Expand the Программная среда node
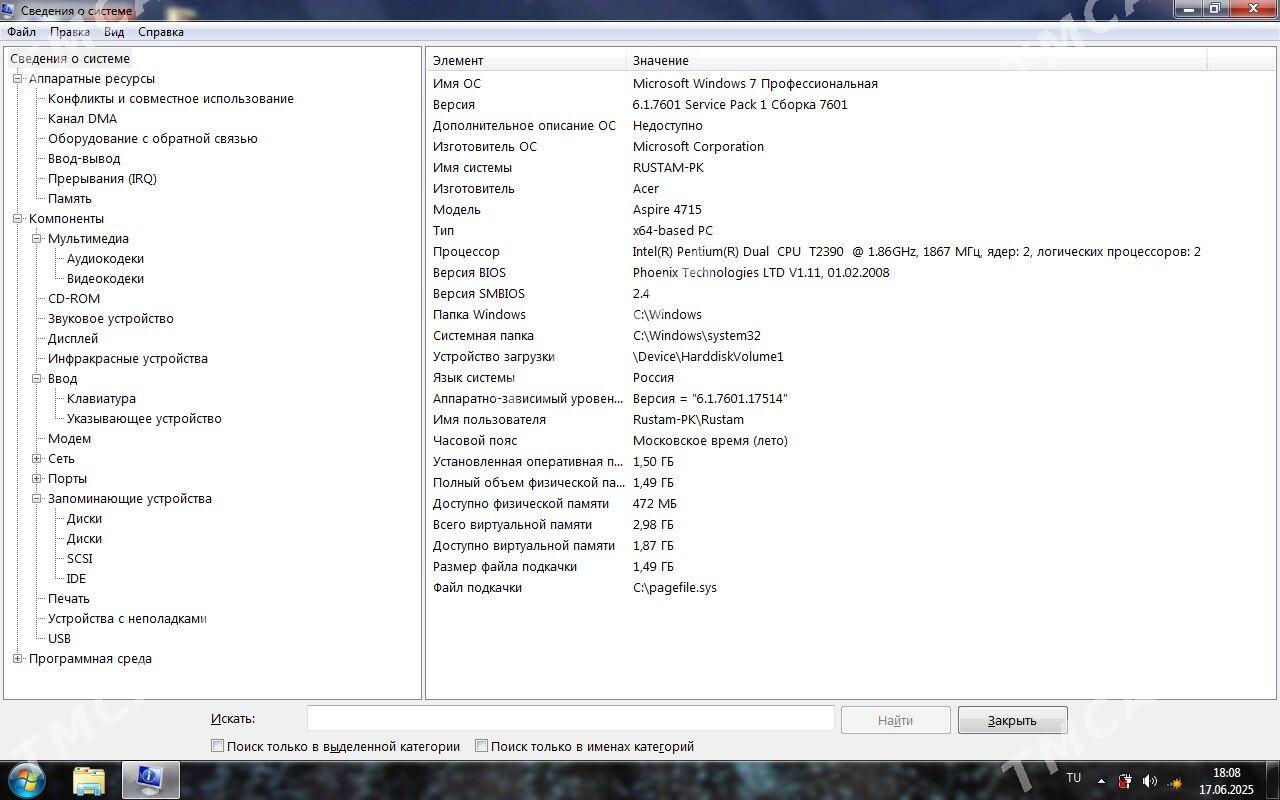 click(x=17, y=659)
